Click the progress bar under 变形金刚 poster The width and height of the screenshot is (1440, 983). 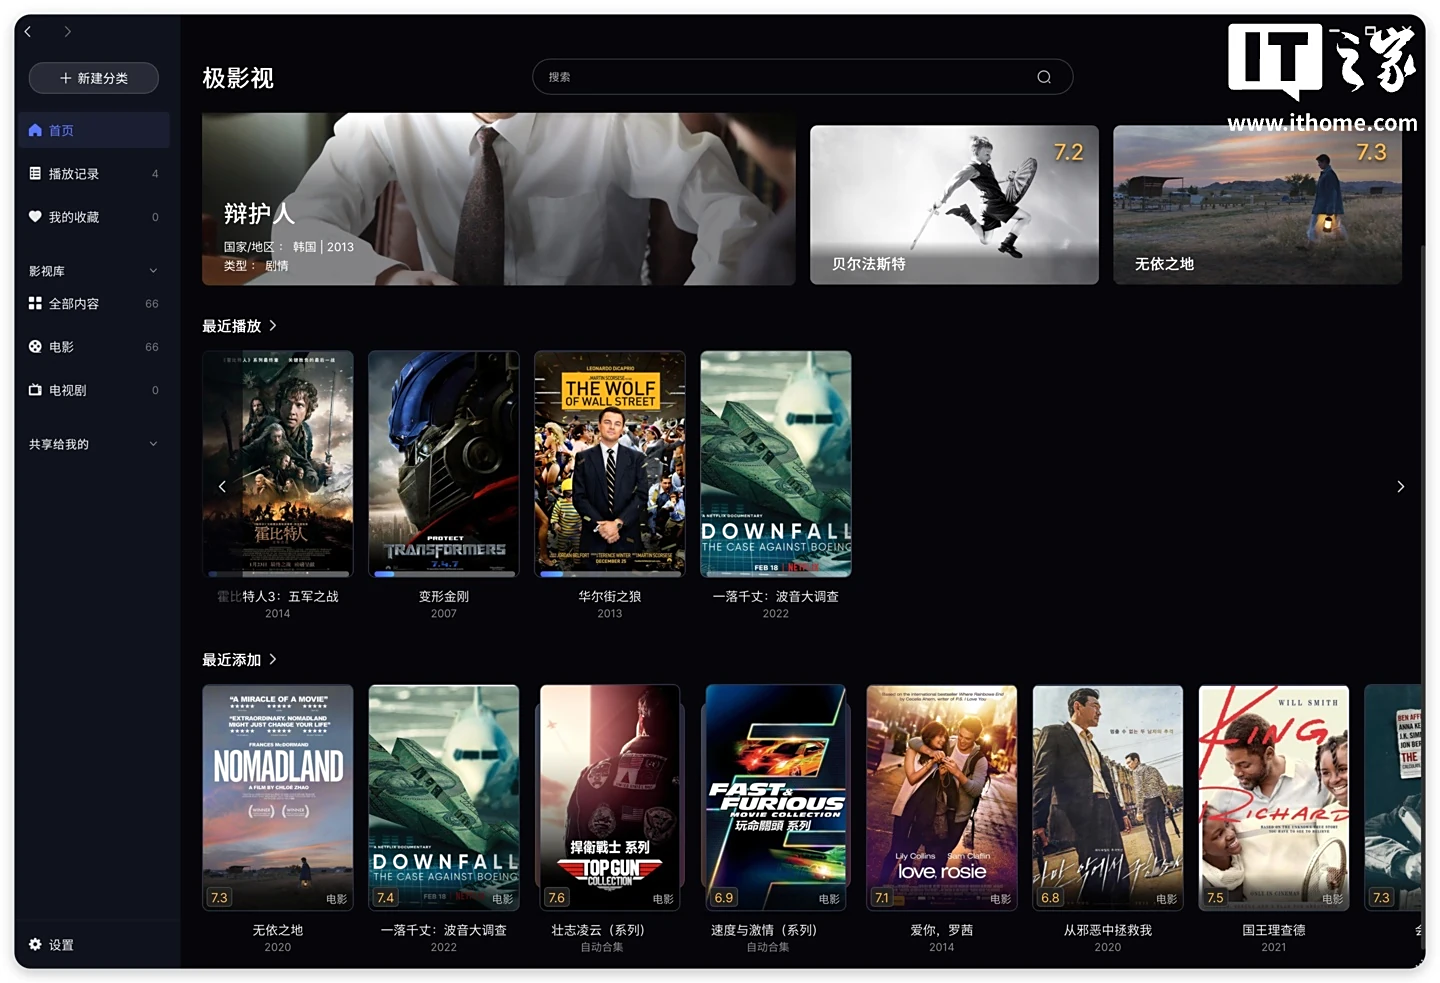point(444,574)
